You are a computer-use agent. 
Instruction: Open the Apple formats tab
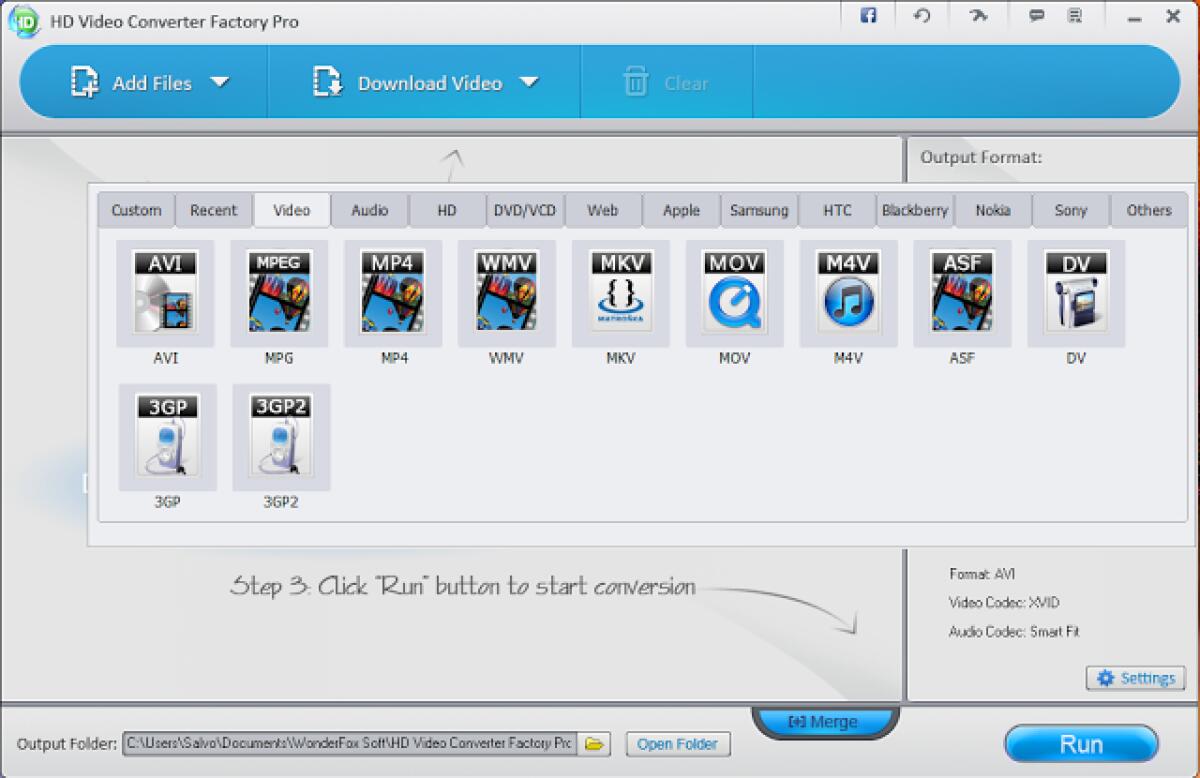[681, 210]
